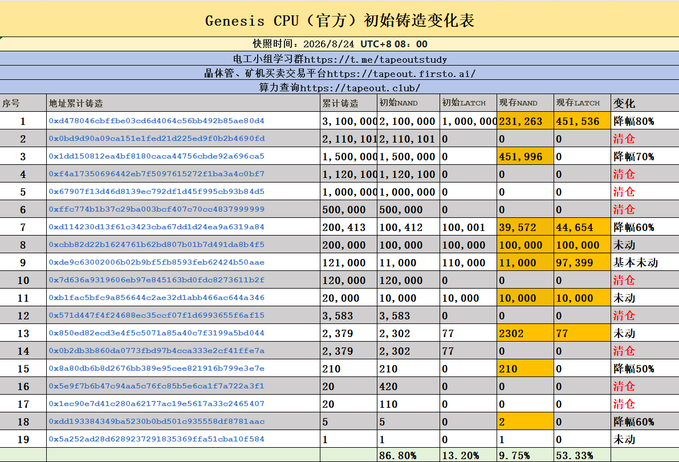
Task: Select the highlighted cell 231,263
Action: click(525, 121)
